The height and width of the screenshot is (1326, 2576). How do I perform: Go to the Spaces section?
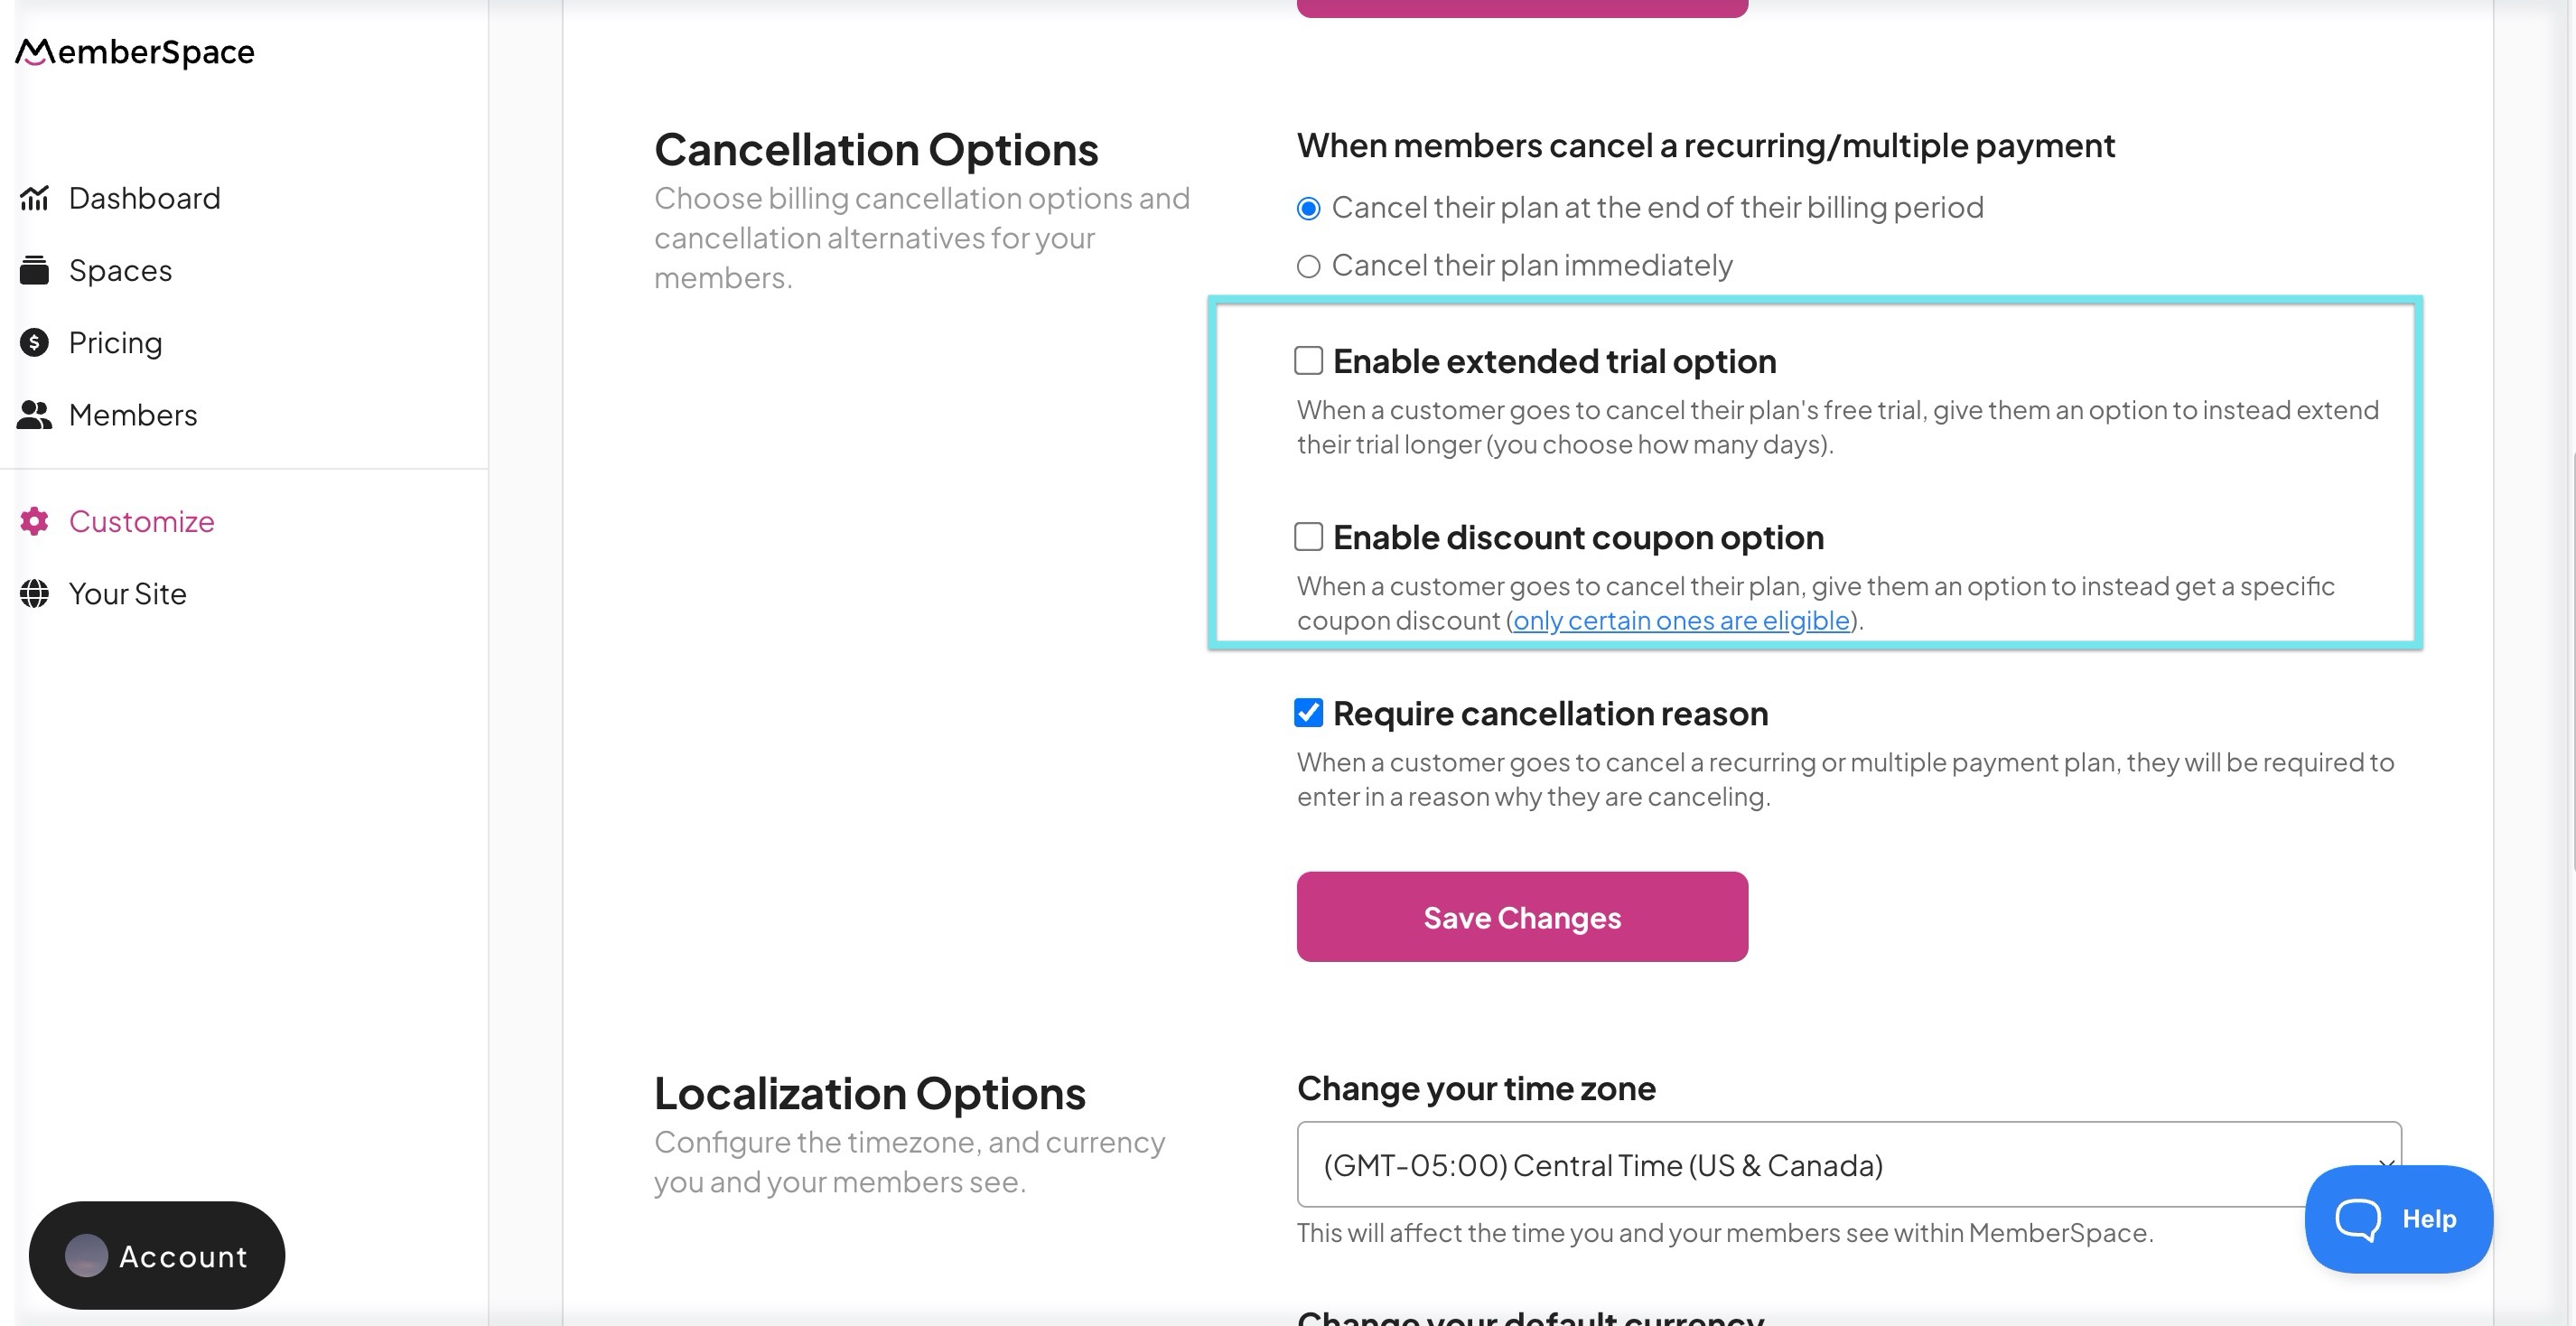point(120,270)
